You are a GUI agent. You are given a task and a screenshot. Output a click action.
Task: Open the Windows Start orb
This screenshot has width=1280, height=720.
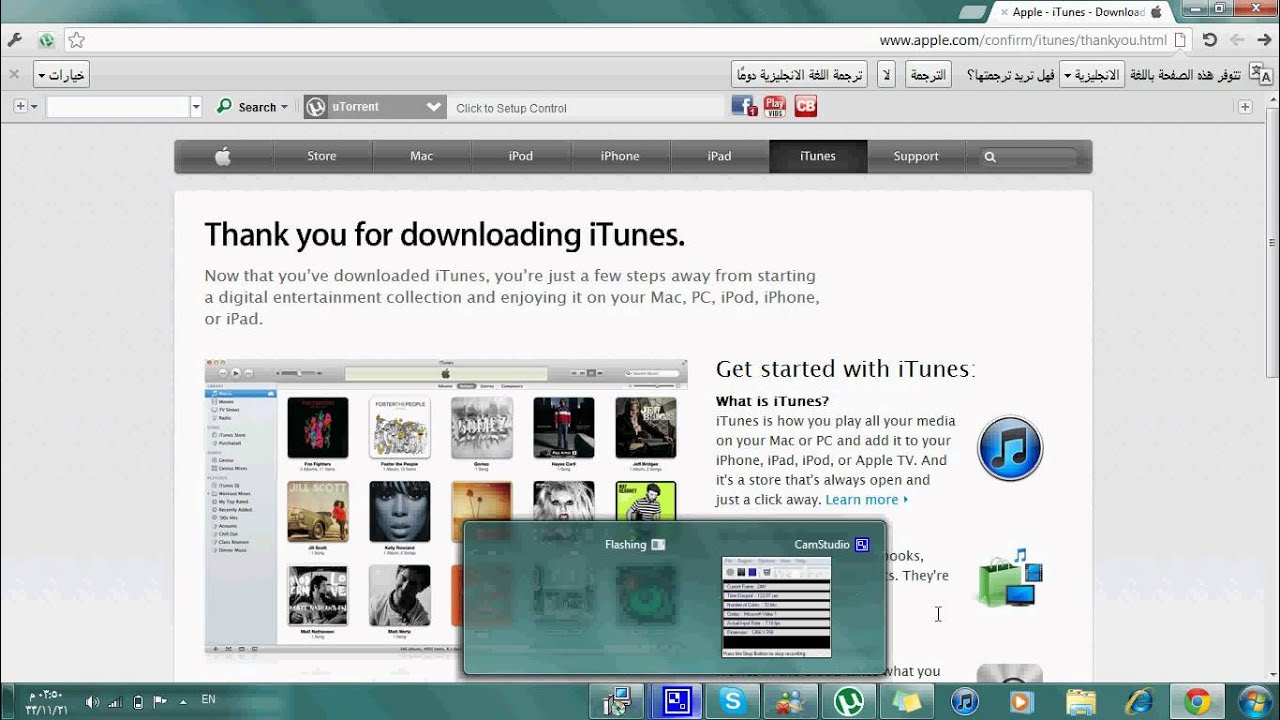tap(1254, 702)
